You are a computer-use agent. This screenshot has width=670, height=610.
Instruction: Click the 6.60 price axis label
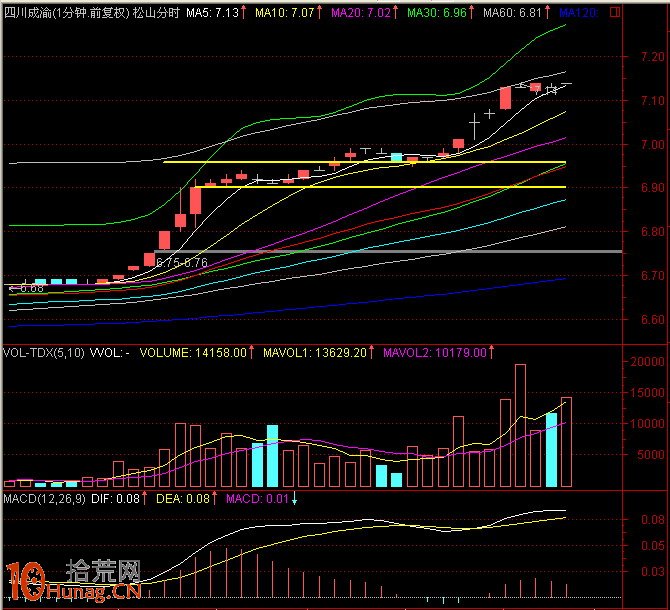click(x=652, y=320)
